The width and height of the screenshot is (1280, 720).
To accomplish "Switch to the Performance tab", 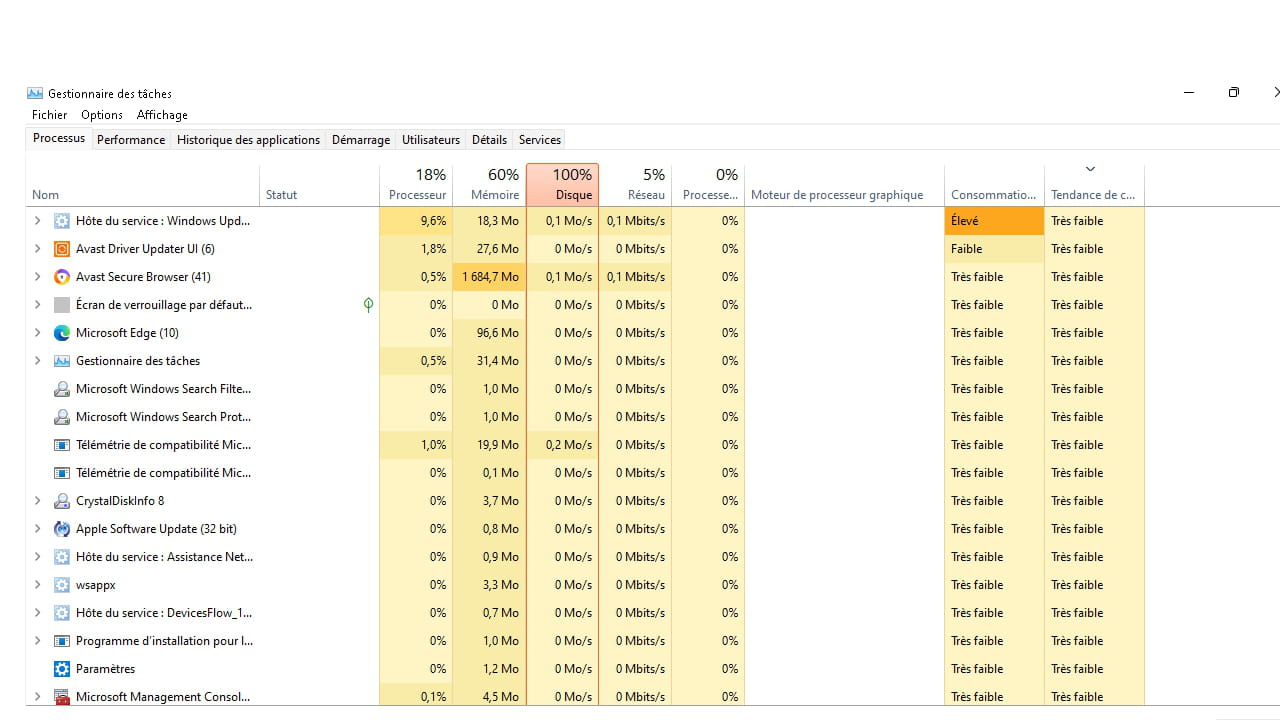I will (131, 140).
